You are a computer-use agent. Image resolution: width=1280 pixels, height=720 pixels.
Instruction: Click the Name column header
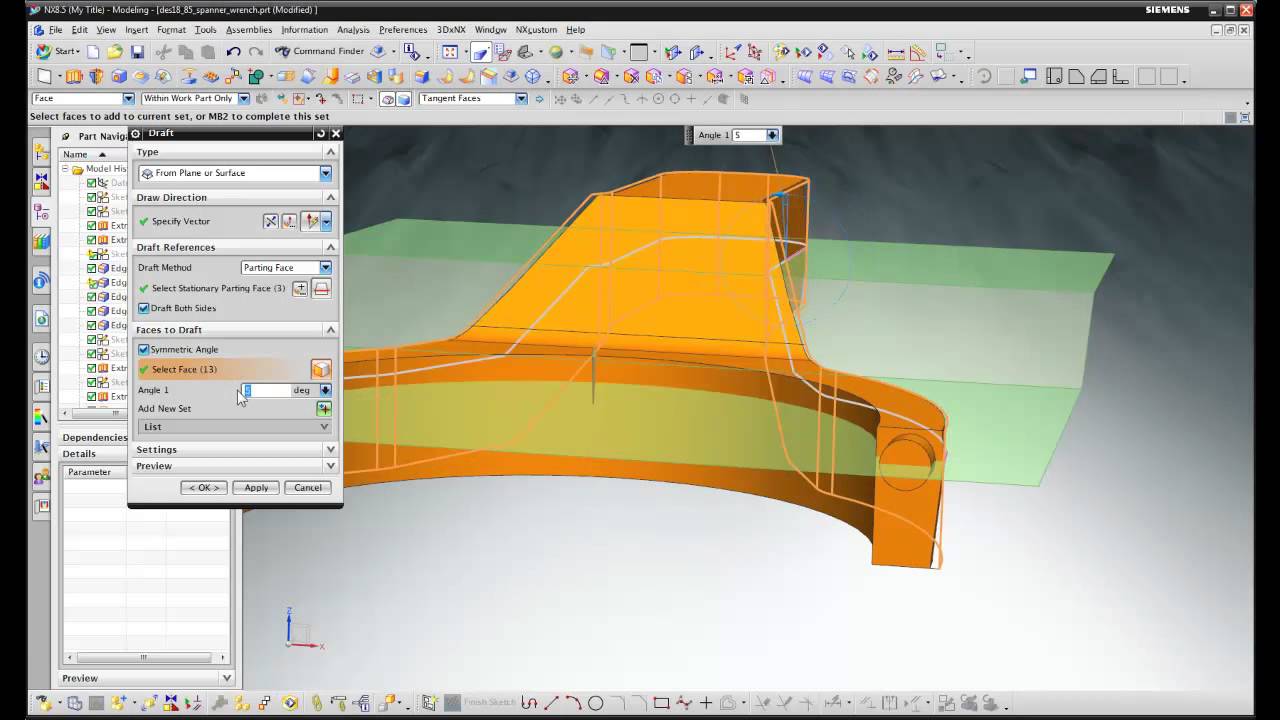[94, 154]
